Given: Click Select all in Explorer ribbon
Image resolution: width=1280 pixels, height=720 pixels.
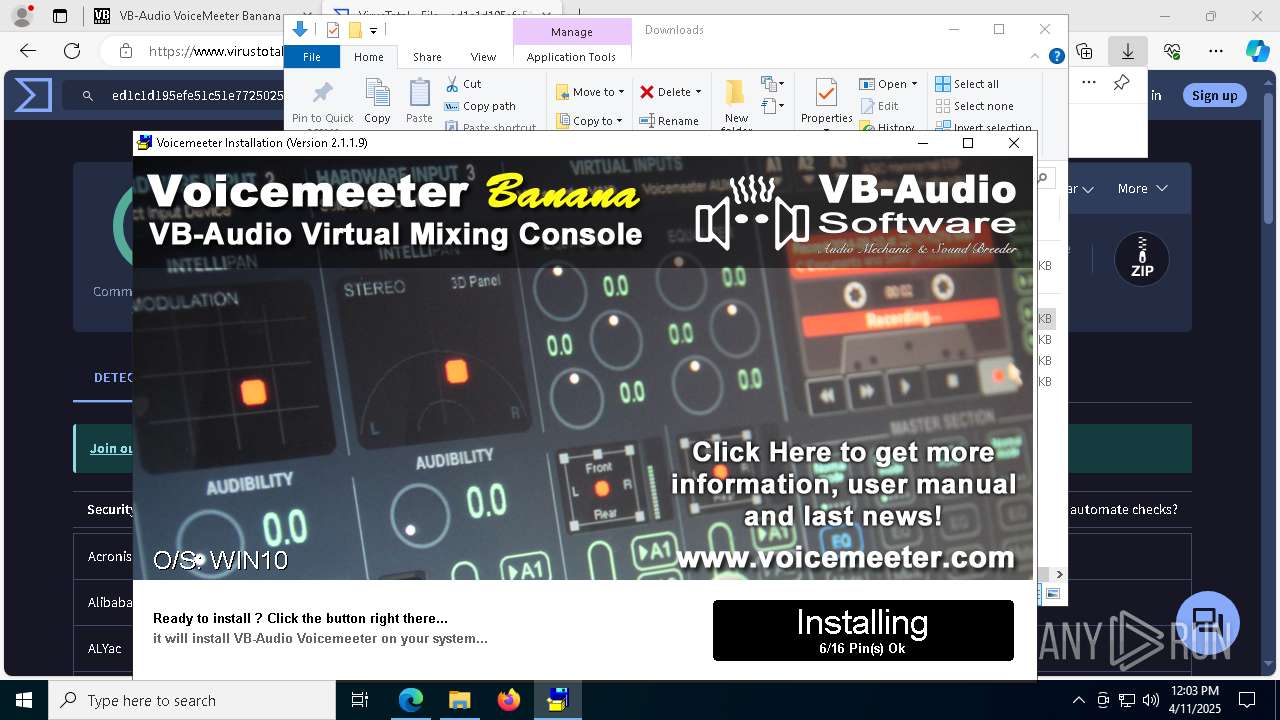Looking at the screenshot, I should click(967, 84).
